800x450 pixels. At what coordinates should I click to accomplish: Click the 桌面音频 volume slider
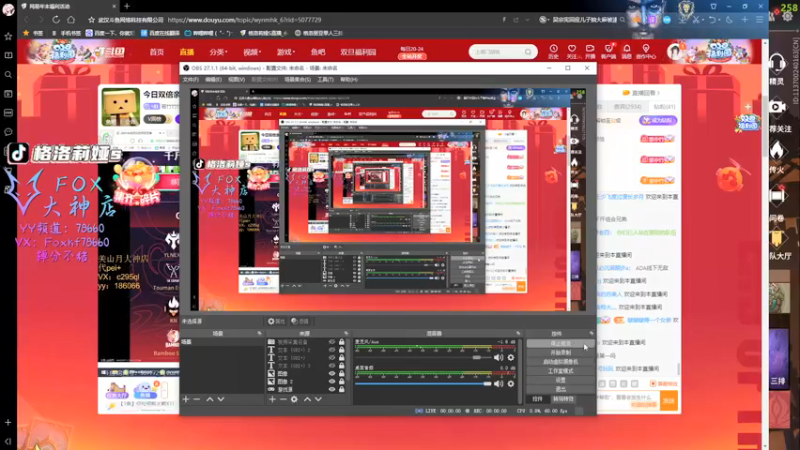click(424, 384)
